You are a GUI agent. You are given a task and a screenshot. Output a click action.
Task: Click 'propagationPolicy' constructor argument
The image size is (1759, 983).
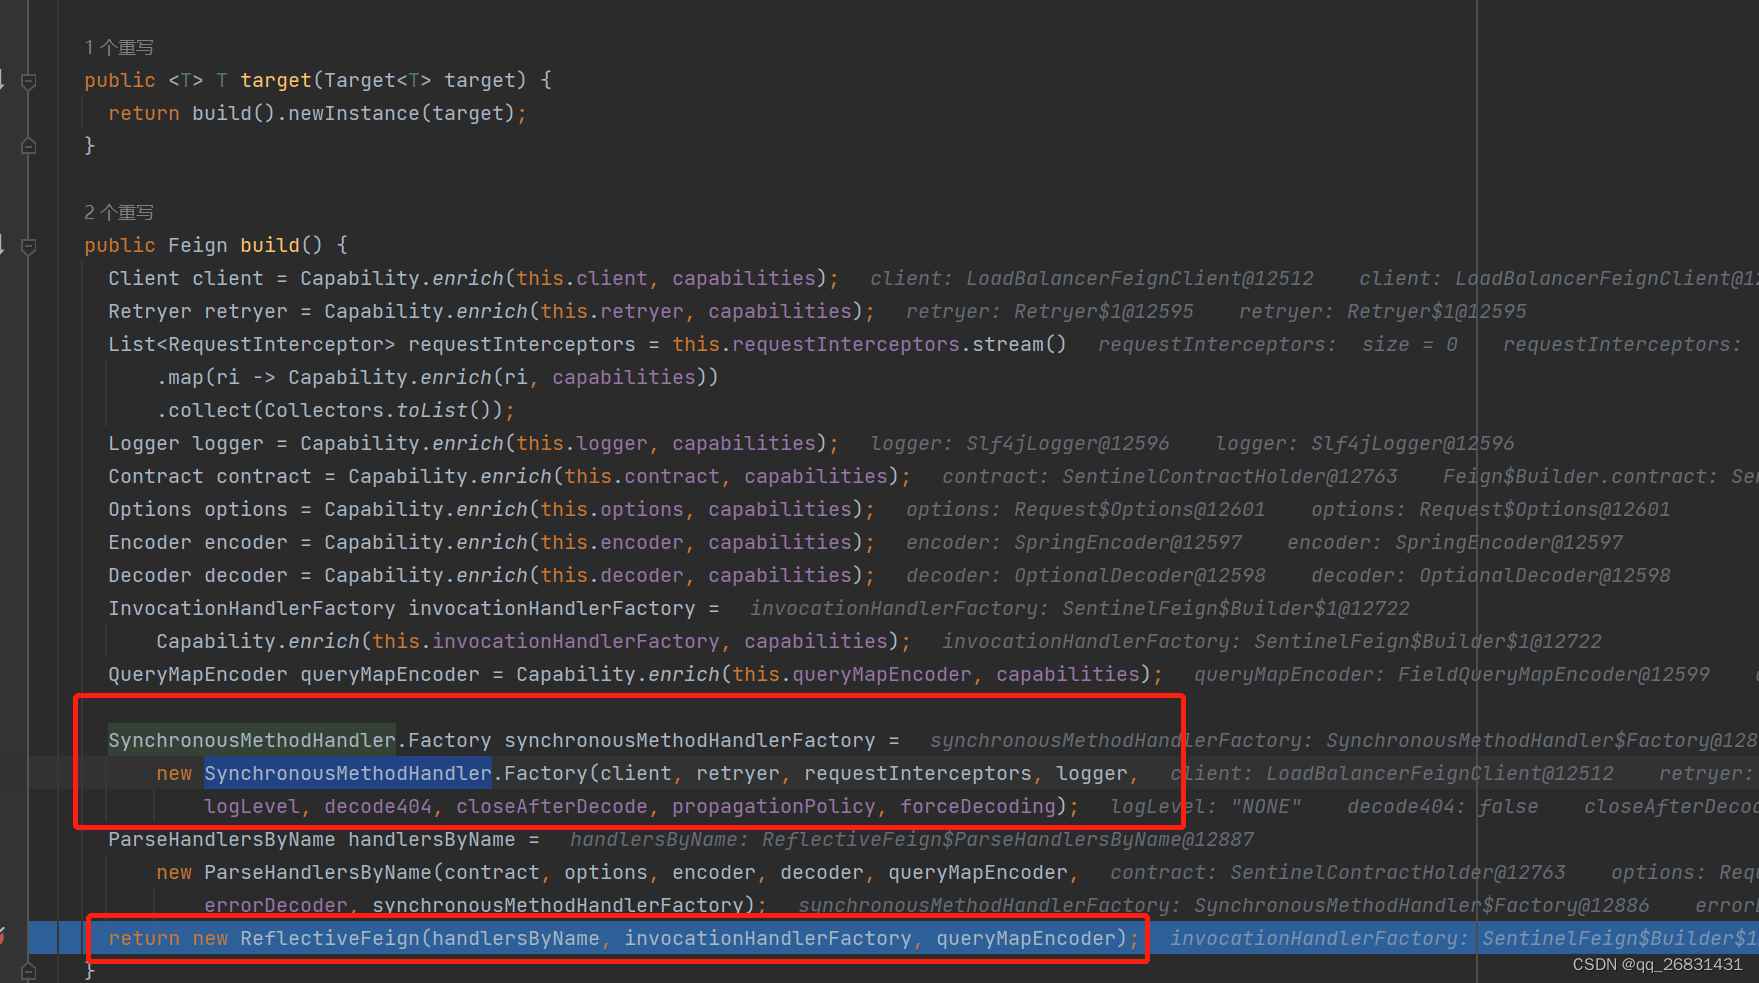774,806
